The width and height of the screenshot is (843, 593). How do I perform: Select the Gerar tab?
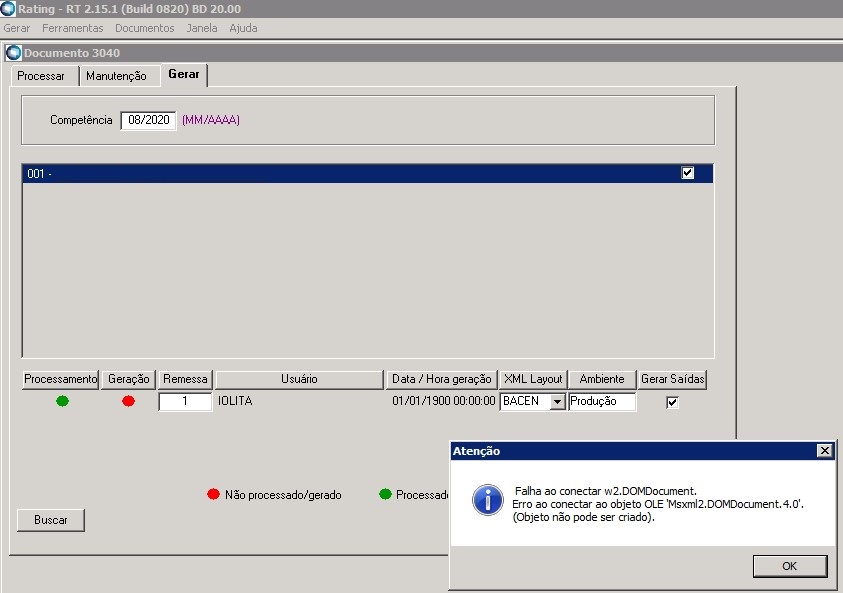(184, 74)
